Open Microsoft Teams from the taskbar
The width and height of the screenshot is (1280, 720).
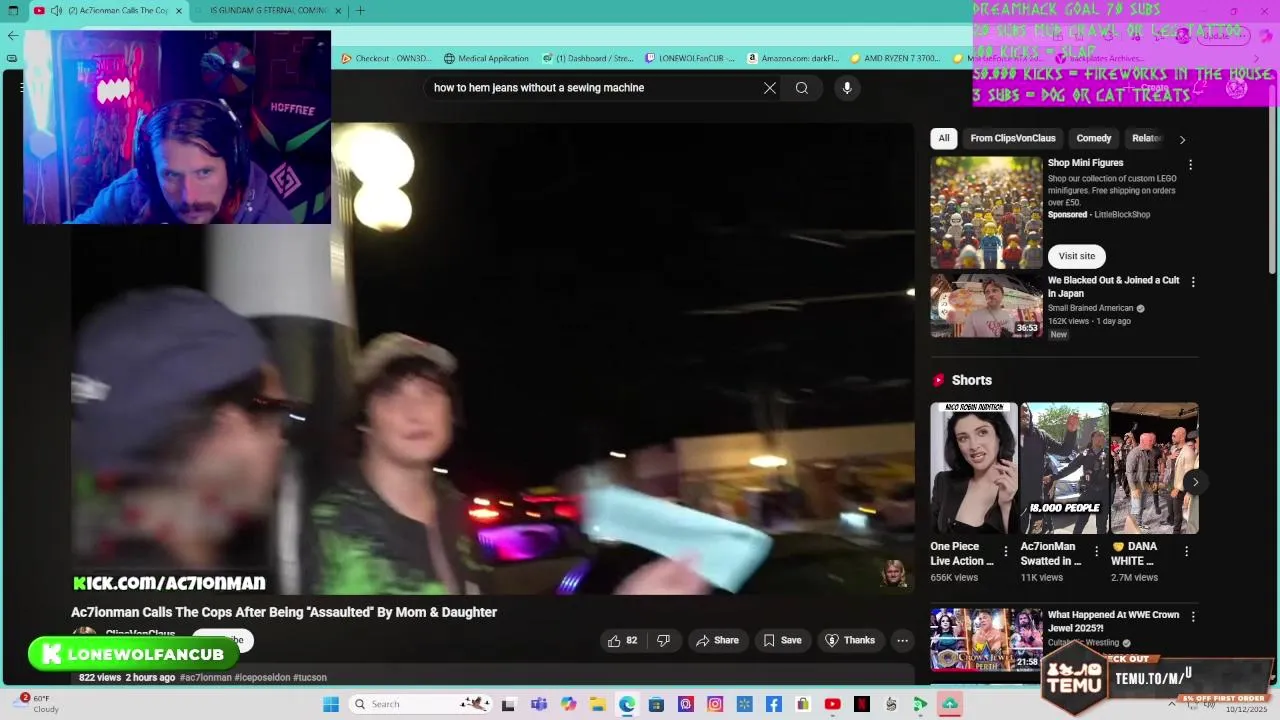pyautogui.click(x=539, y=704)
